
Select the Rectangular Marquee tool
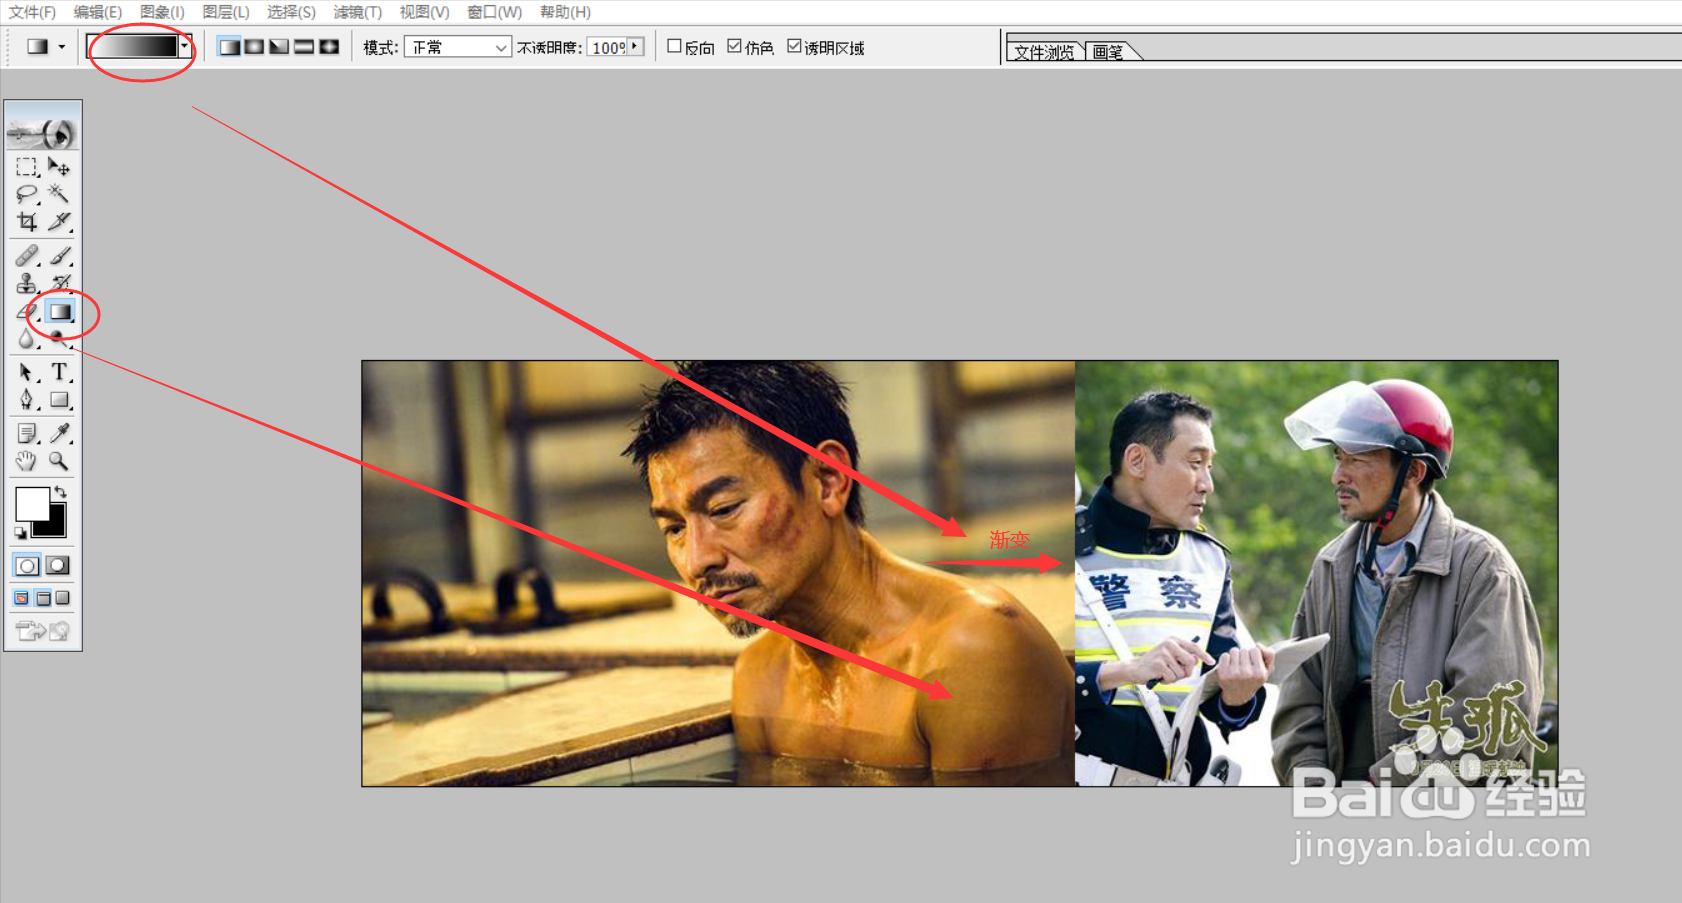click(x=27, y=166)
